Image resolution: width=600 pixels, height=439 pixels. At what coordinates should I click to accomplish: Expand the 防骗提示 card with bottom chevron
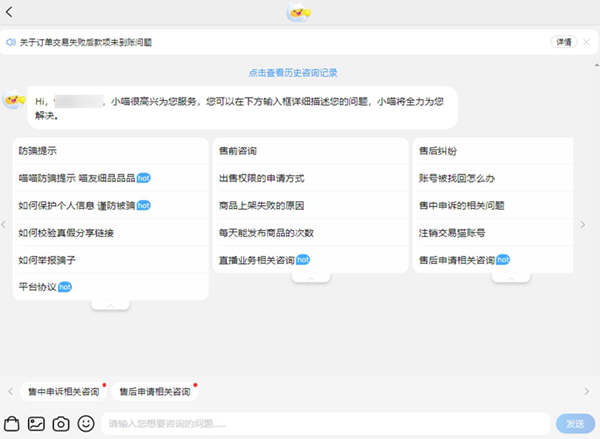pyautogui.click(x=110, y=305)
